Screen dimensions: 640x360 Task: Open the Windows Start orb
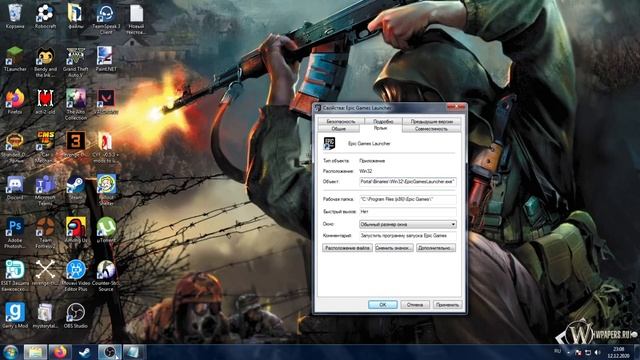[10, 352]
